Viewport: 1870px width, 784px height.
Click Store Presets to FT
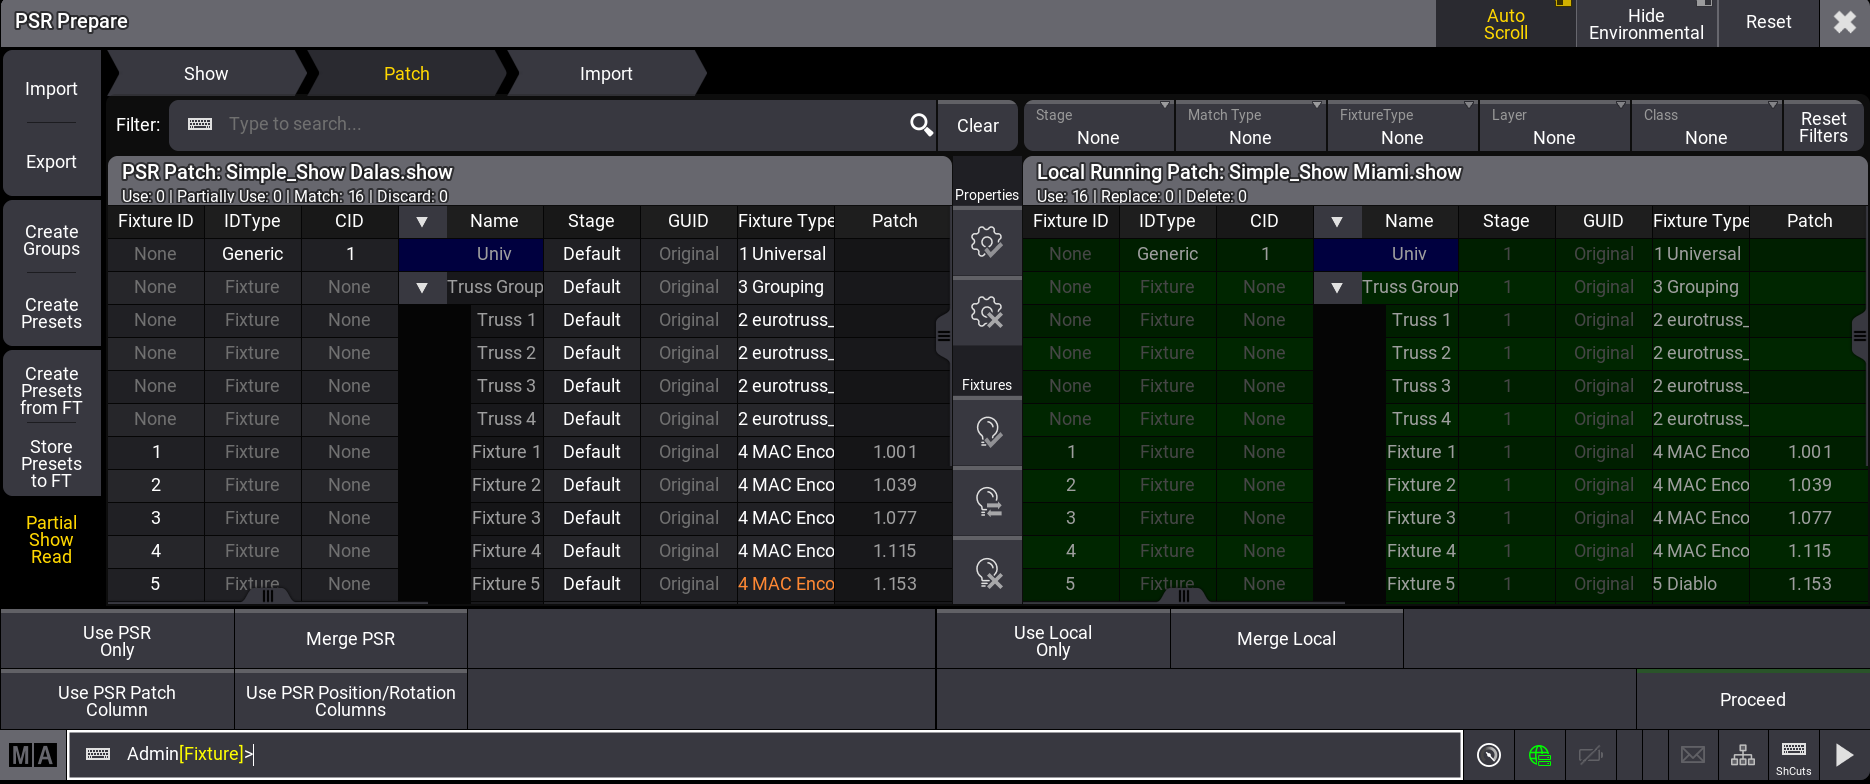click(51, 464)
